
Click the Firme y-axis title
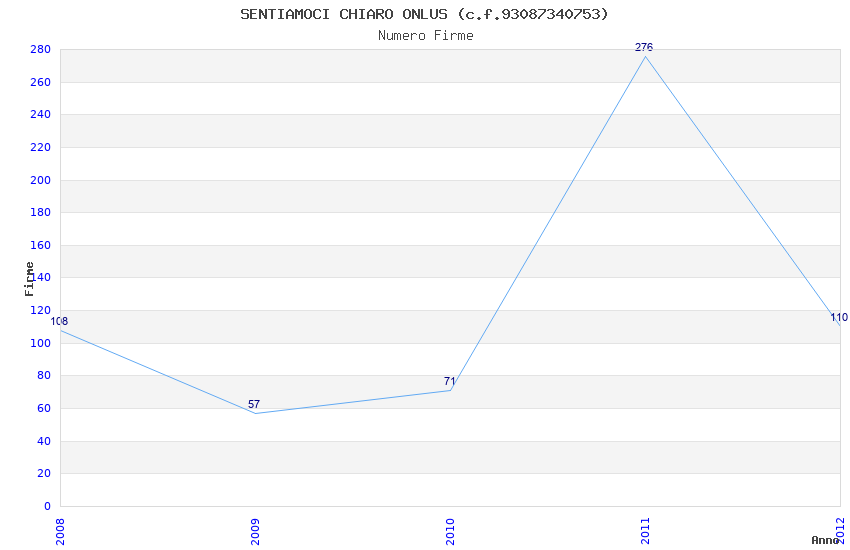pos(29,279)
